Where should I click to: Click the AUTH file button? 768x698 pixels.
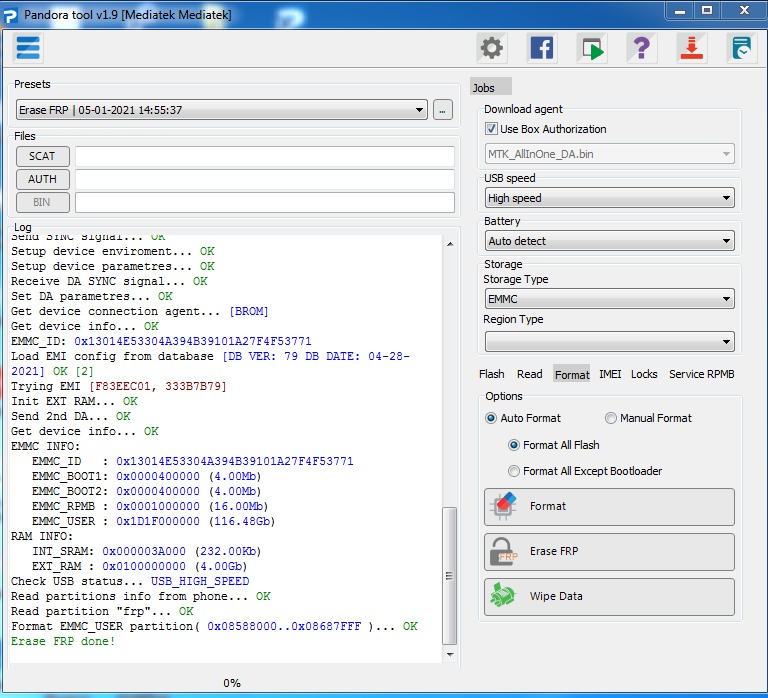click(43, 179)
